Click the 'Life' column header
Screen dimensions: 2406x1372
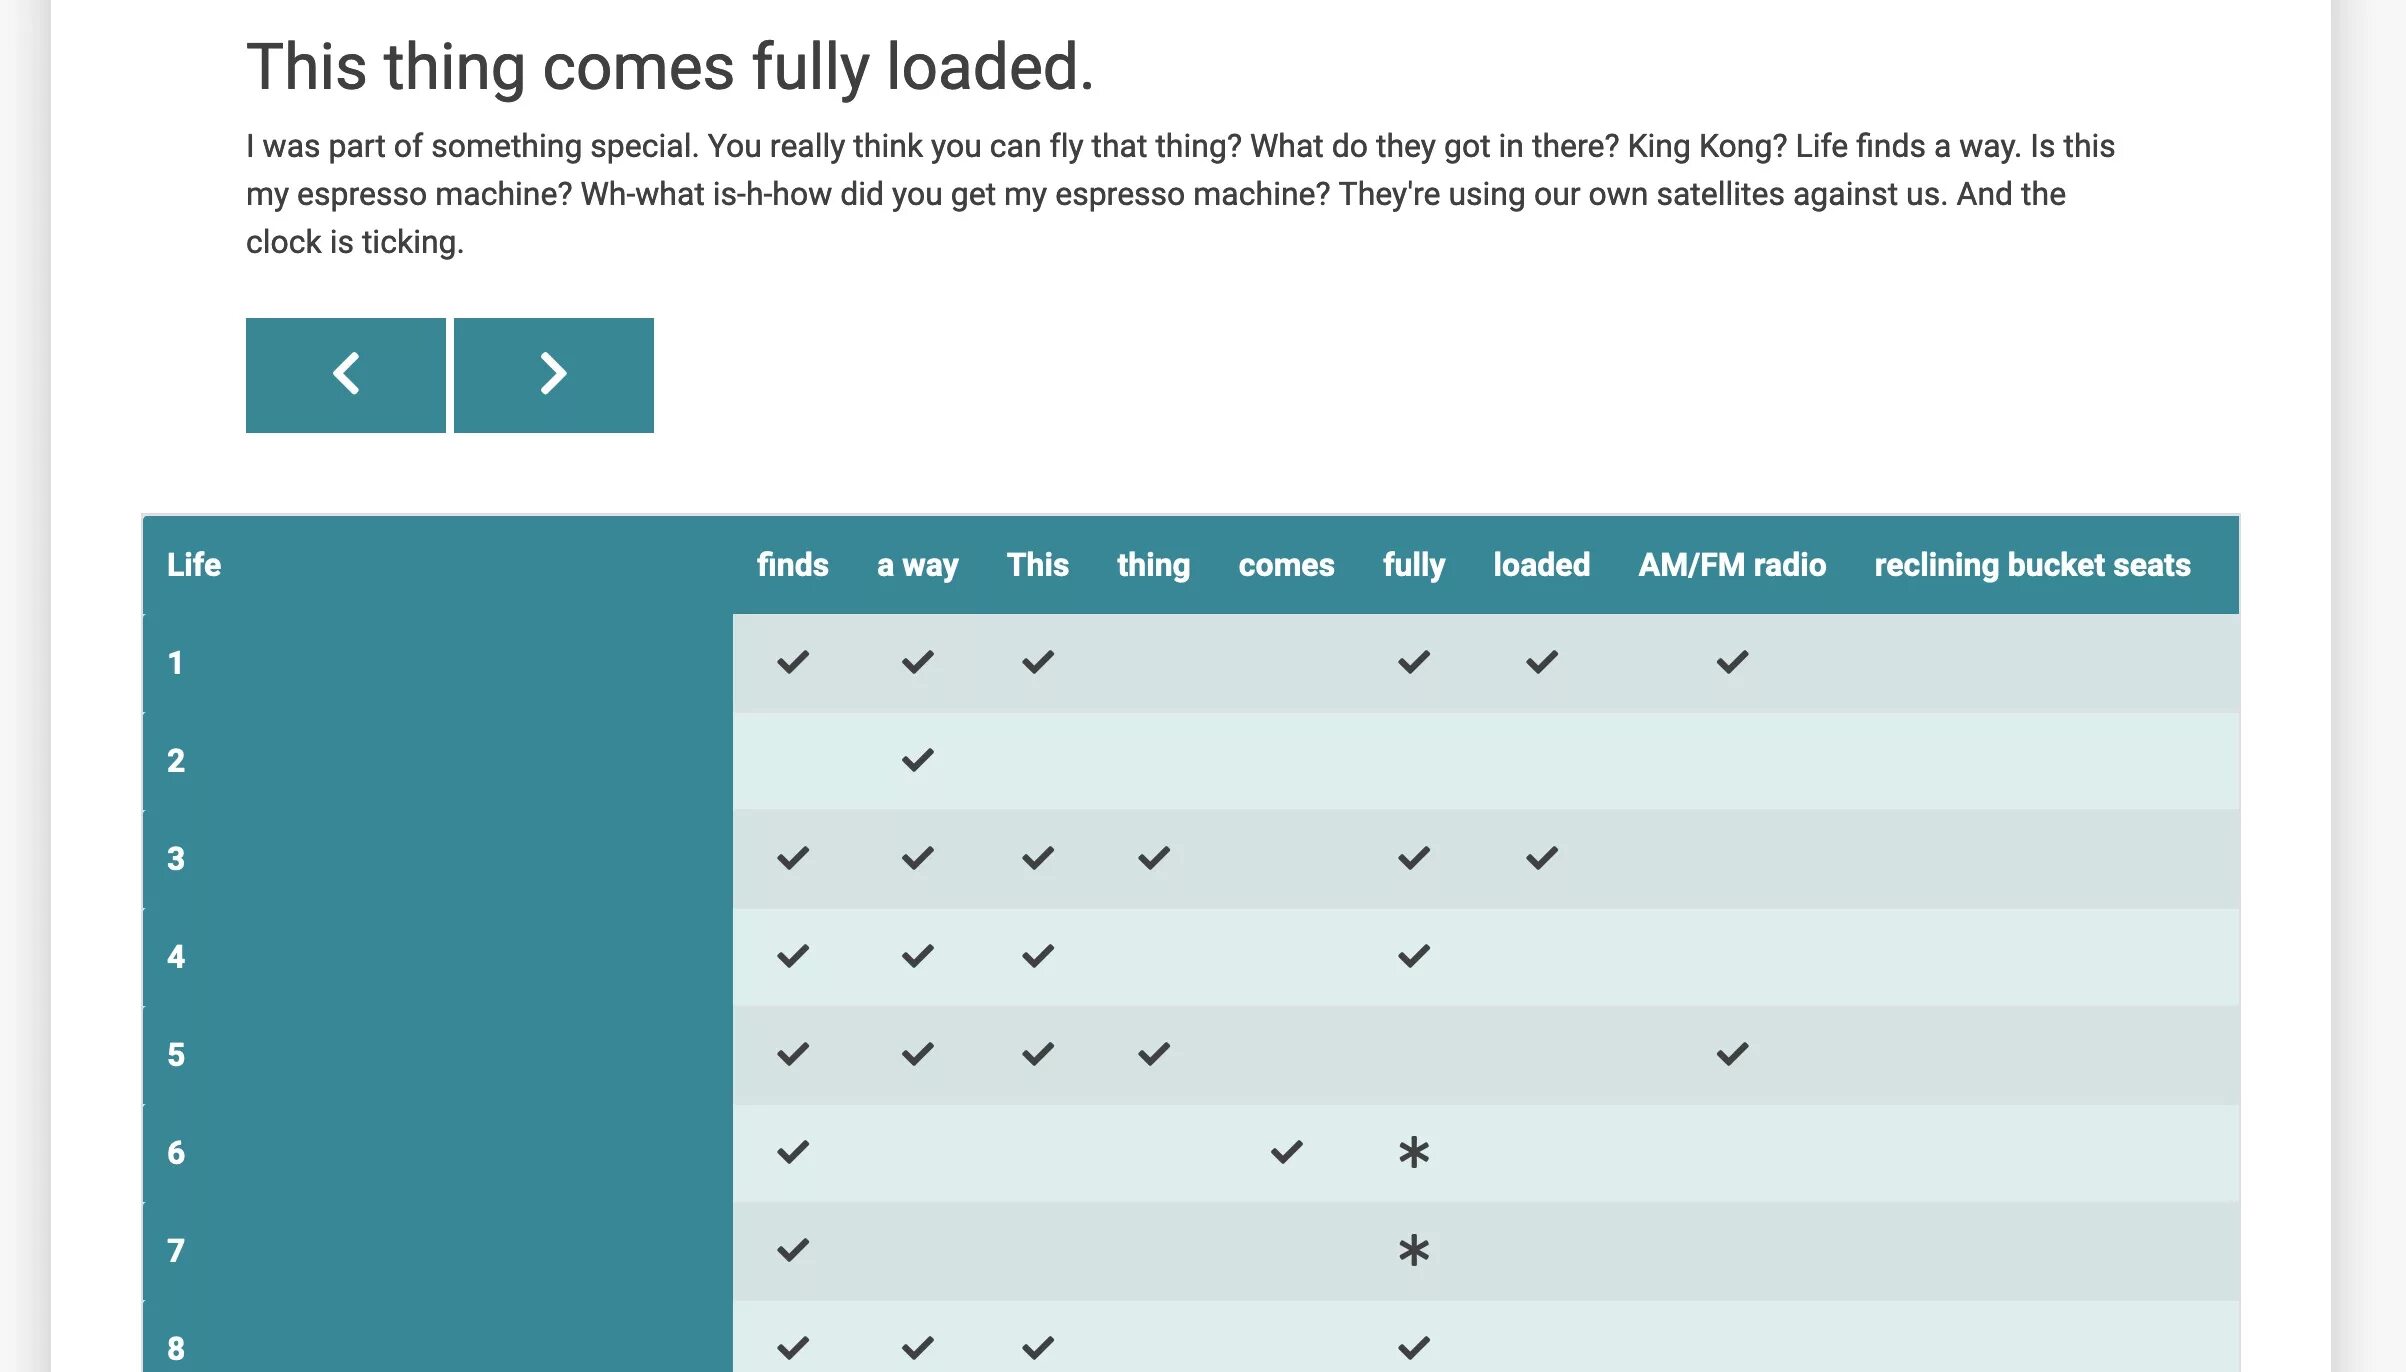point(194,565)
